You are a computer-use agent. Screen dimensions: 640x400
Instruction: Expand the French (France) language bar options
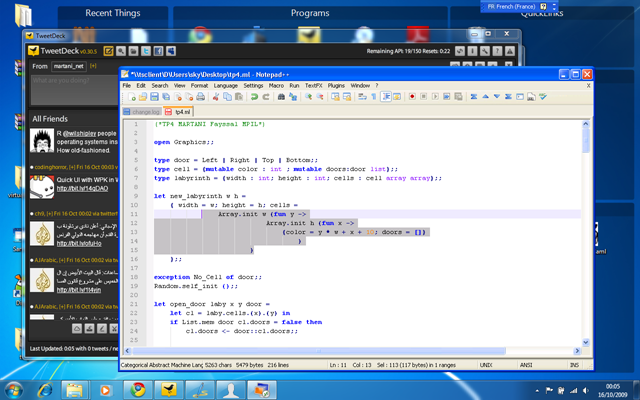point(554,7)
